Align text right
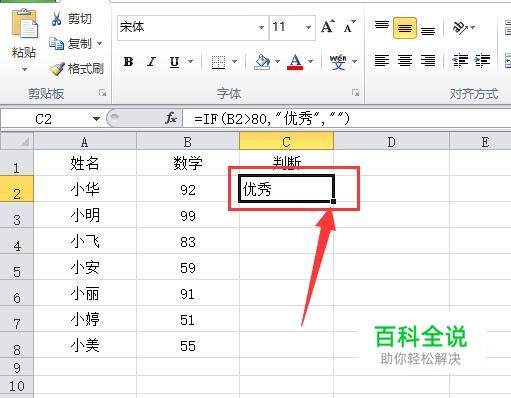Screen dimensions: 511x398 click(428, 61)
